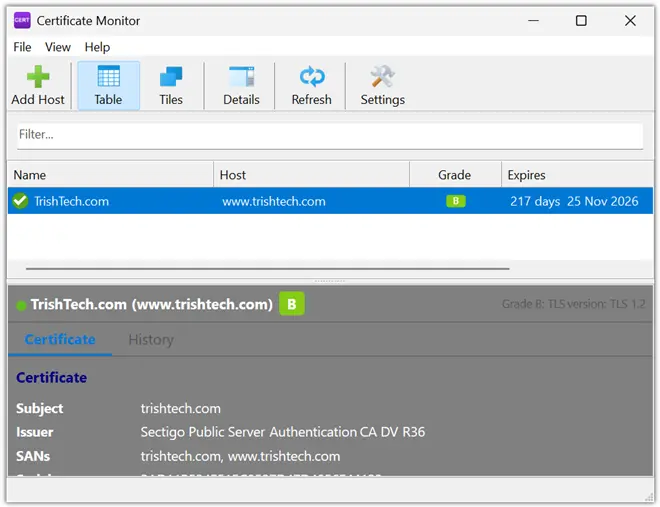Click the 'Grade B: TLS version: TLS 1.2' text

[x=573, y=304]
